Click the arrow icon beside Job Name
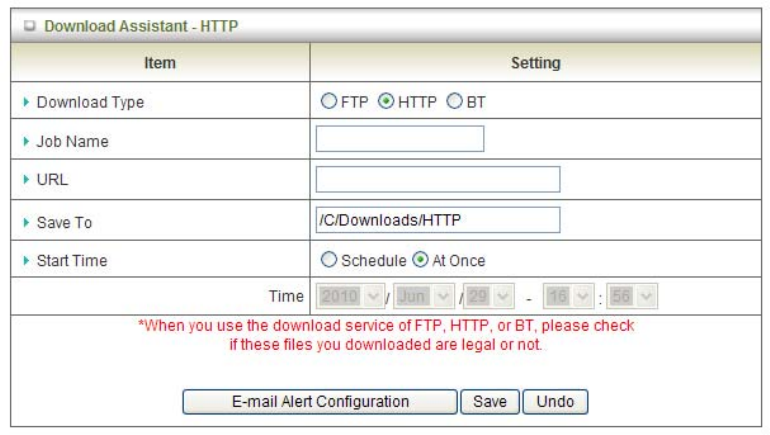This screenshot has height=435, width=770. coord(26,142)
